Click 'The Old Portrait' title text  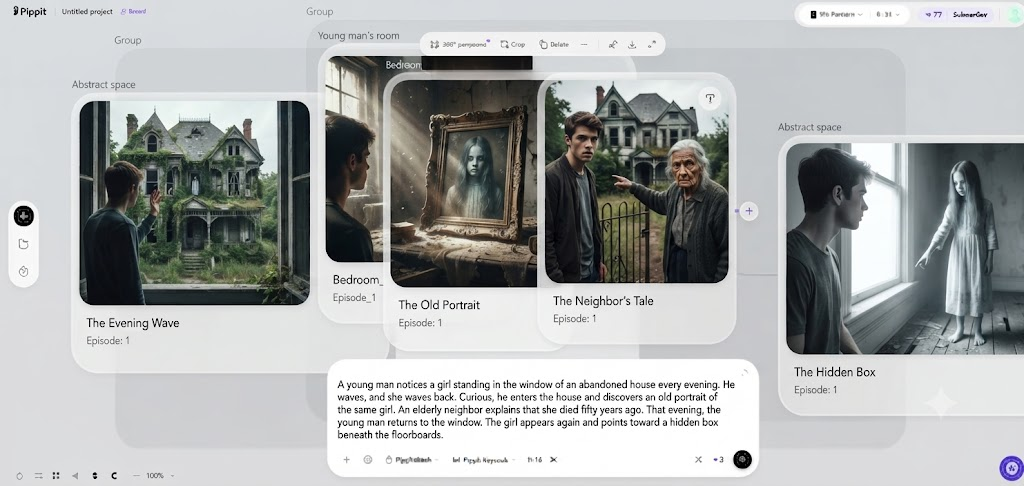(439, 305)
